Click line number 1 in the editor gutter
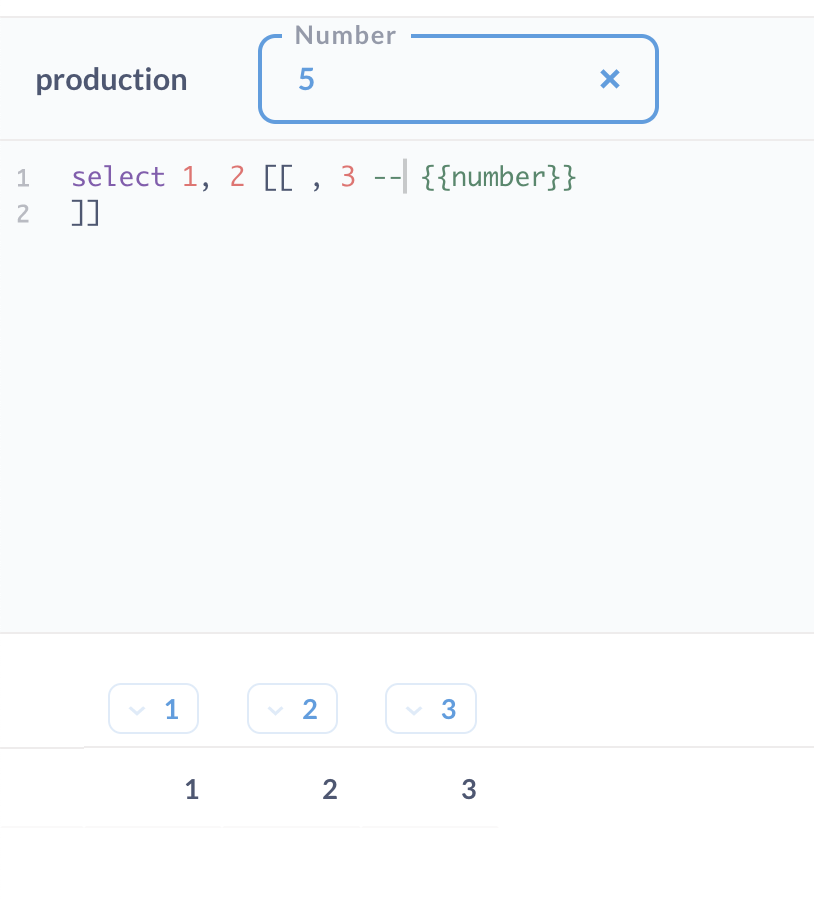Viewport: 814px width, 900px height. pyautogui.click(x=22, y=177)
